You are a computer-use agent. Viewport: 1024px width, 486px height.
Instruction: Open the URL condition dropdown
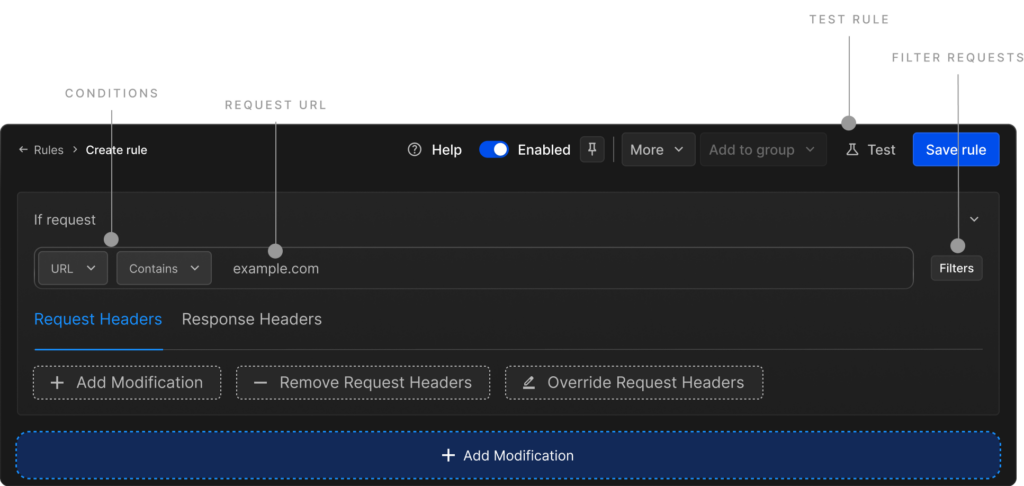click(x=73, y=268)
